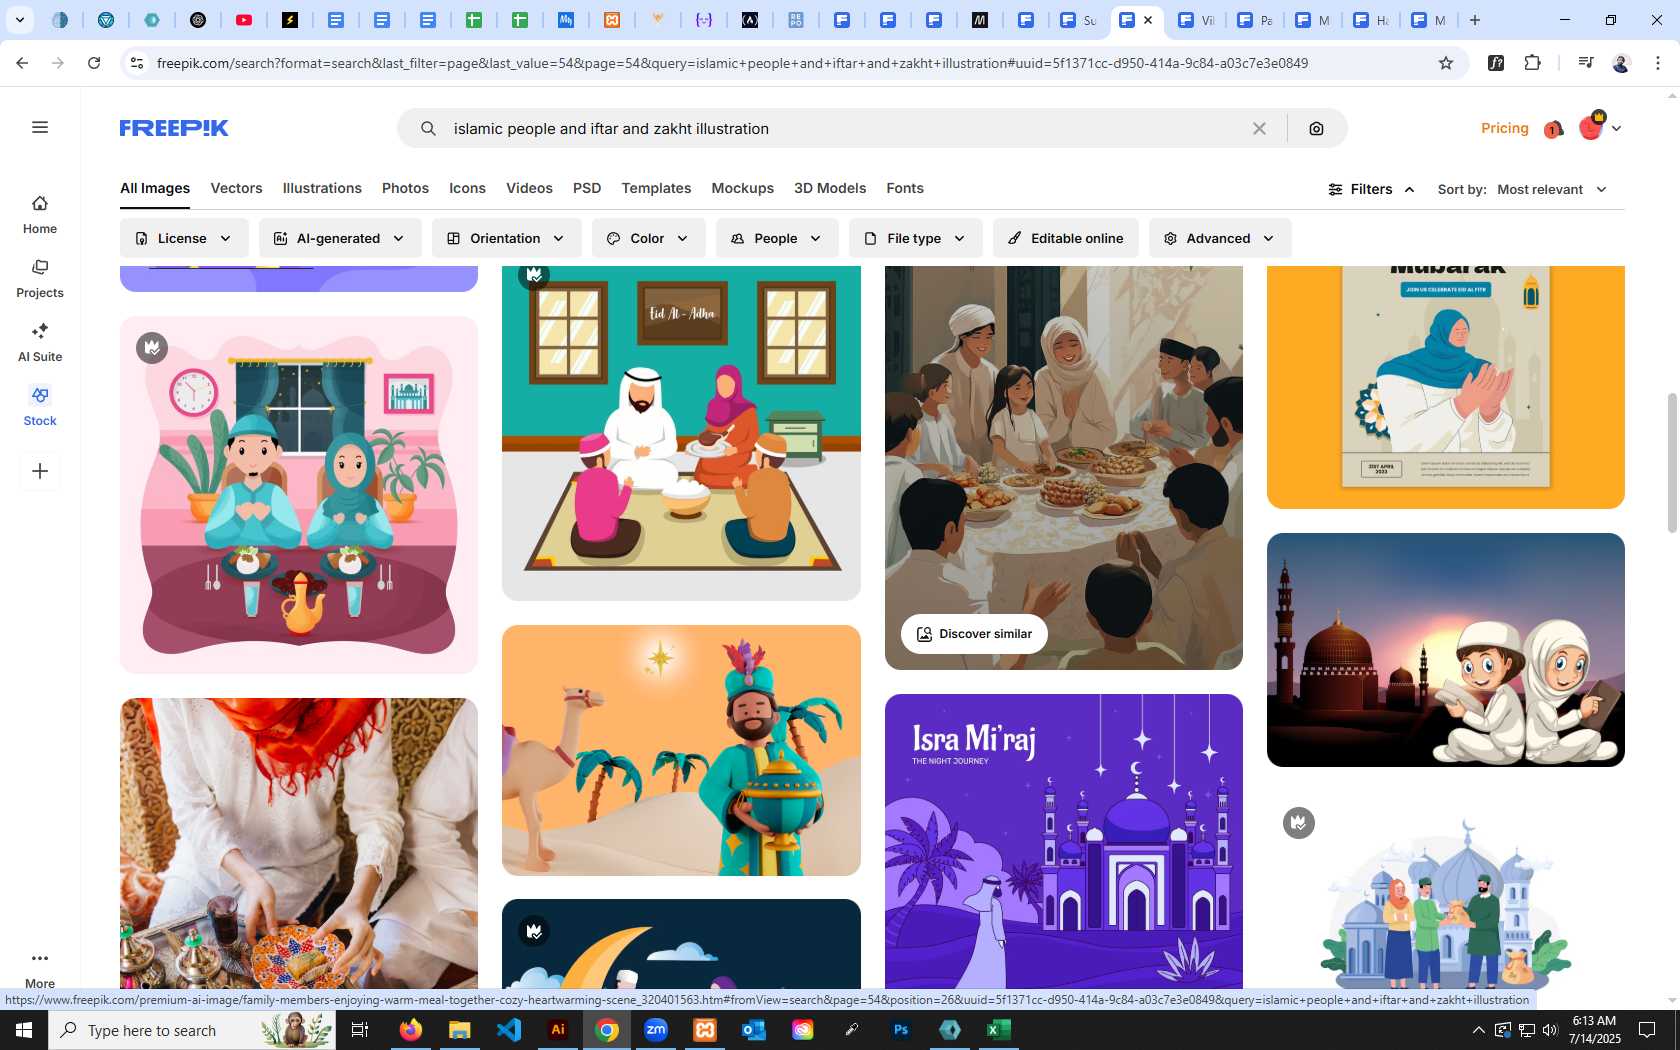Image resolution: width=1680 pixels, height=1050 pixels.
Task: Open the Isra Mi'raj purple mosque illustration
Action: tap(1064, 842)
